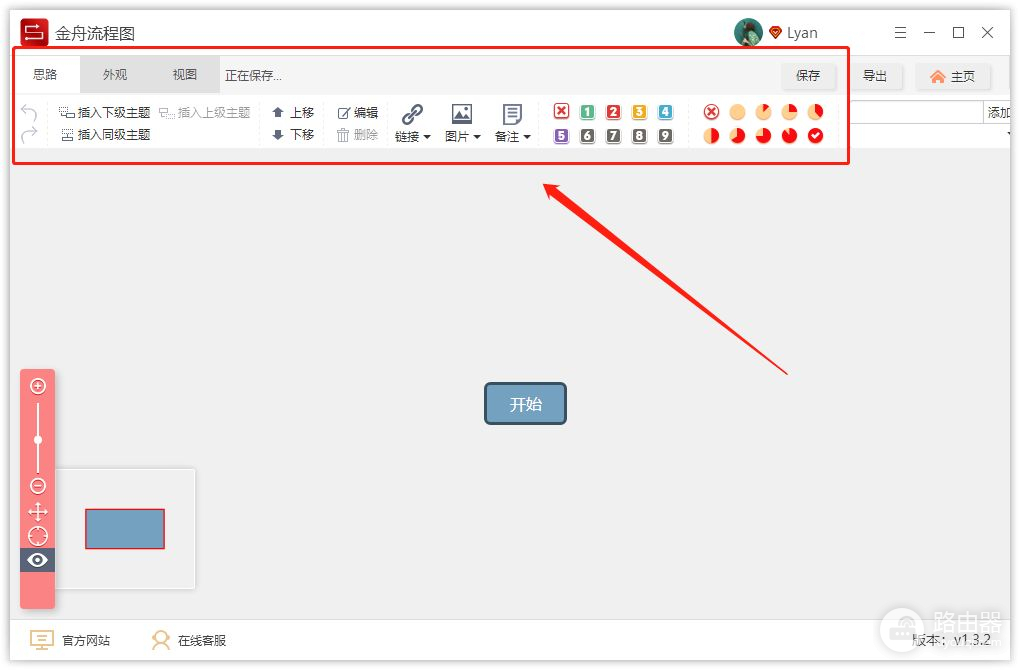Insert a sibling topic with 插入同级主题
The height and width of the screenshot is (670, 1020).
coord(105,135)
